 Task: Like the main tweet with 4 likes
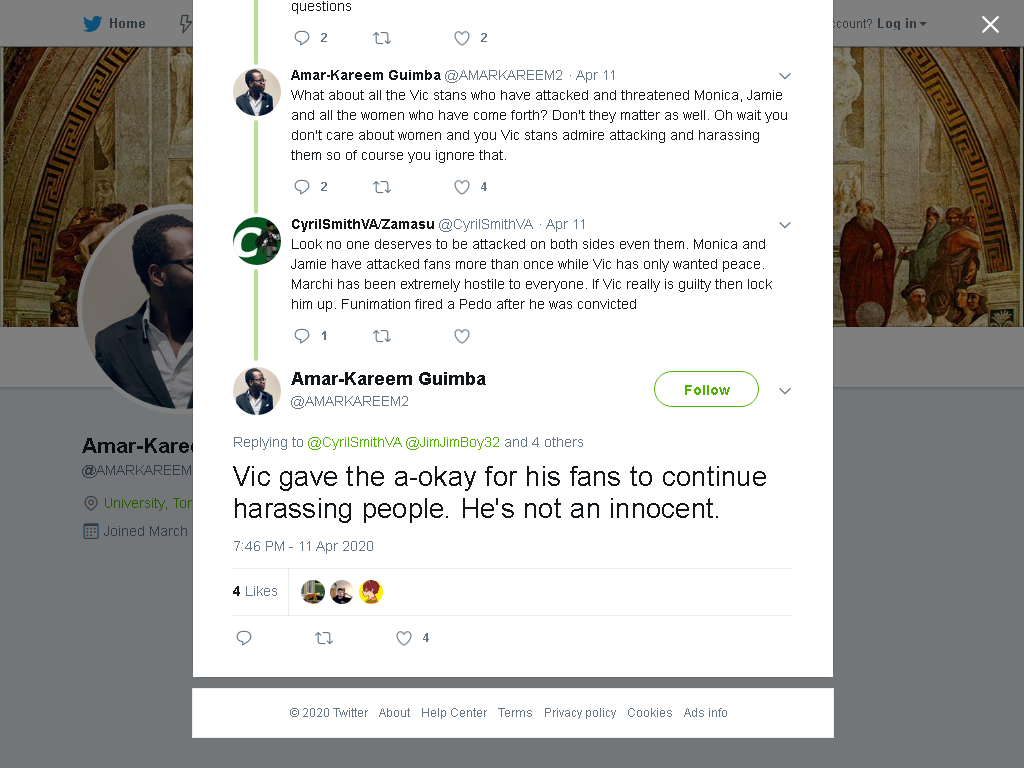point(404,638)
